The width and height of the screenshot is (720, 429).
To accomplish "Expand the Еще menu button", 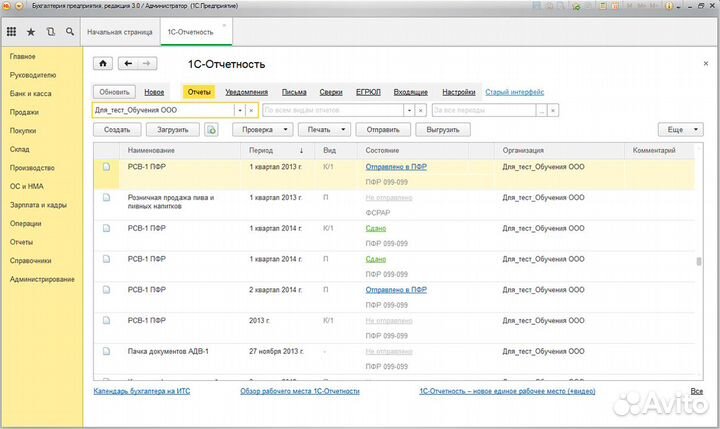I will [x=679, y=130].
